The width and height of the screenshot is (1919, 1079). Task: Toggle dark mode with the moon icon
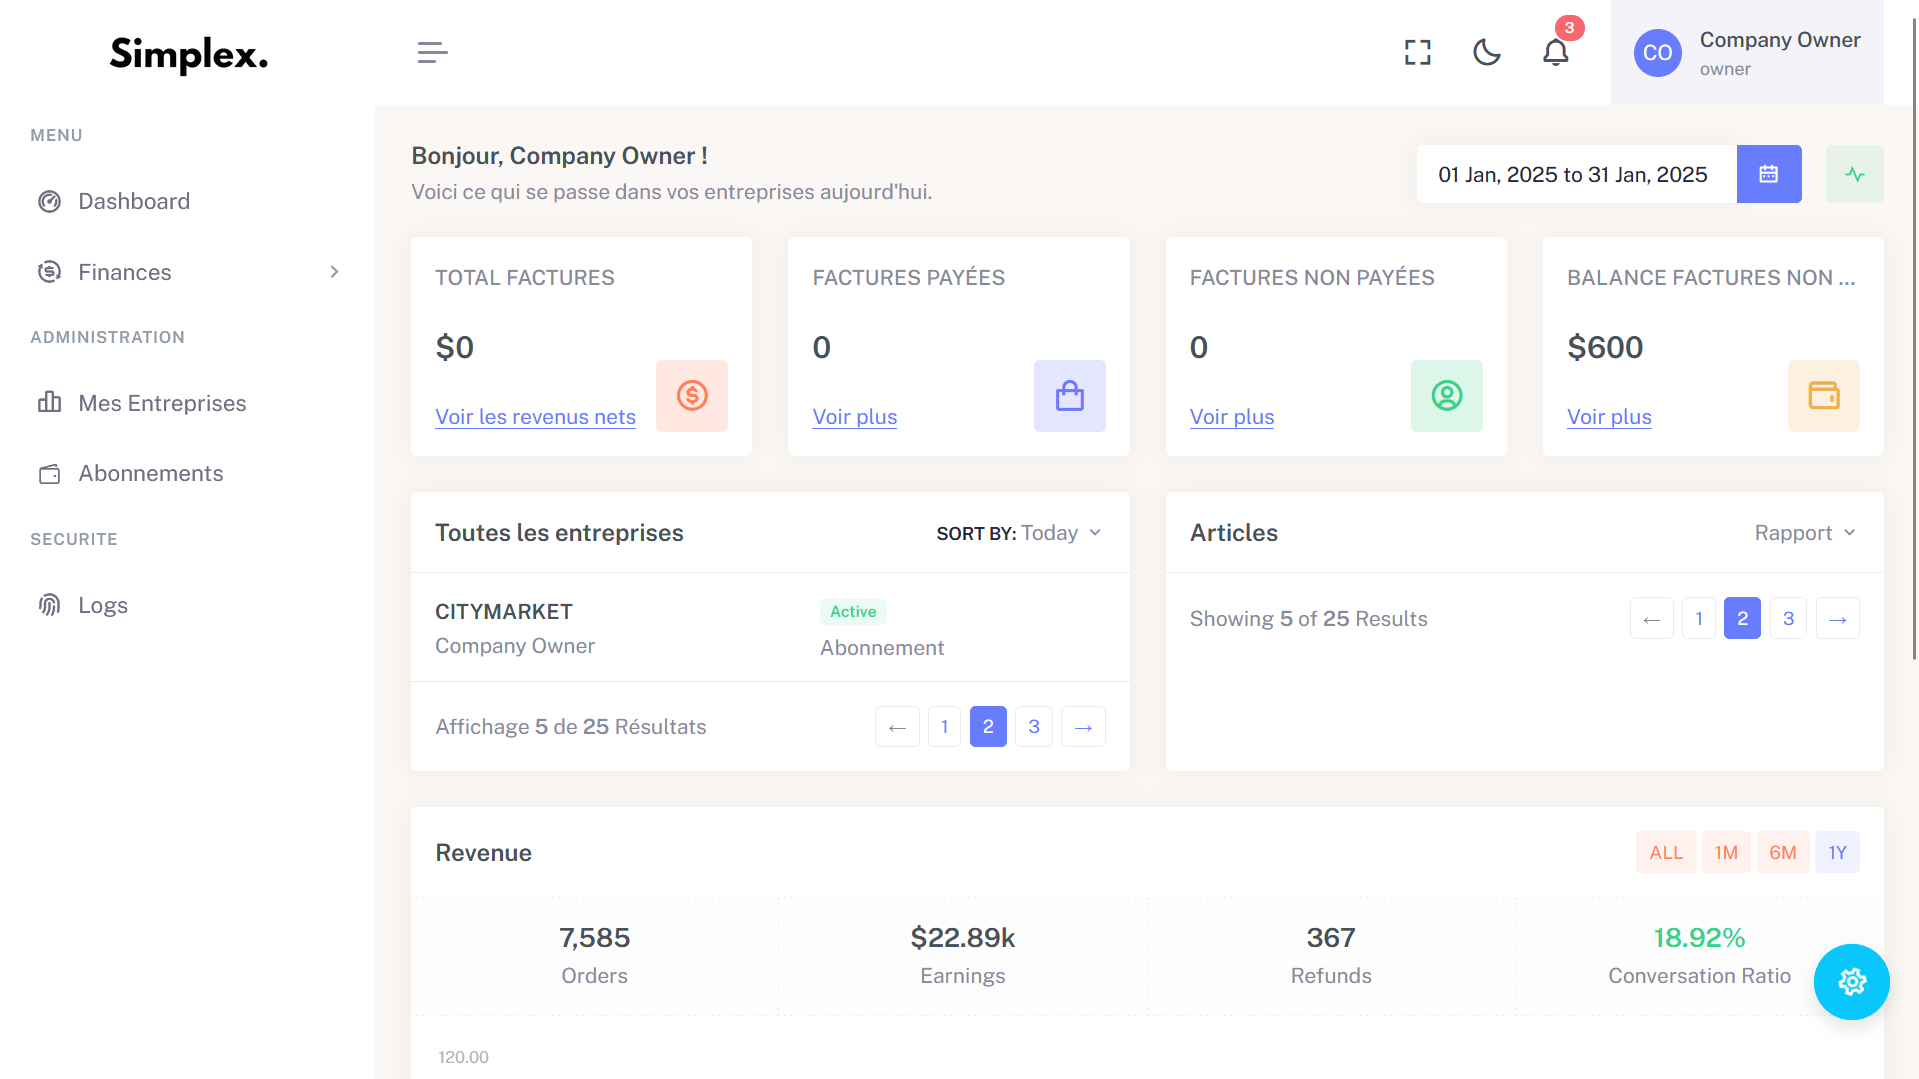(1486, 53)
